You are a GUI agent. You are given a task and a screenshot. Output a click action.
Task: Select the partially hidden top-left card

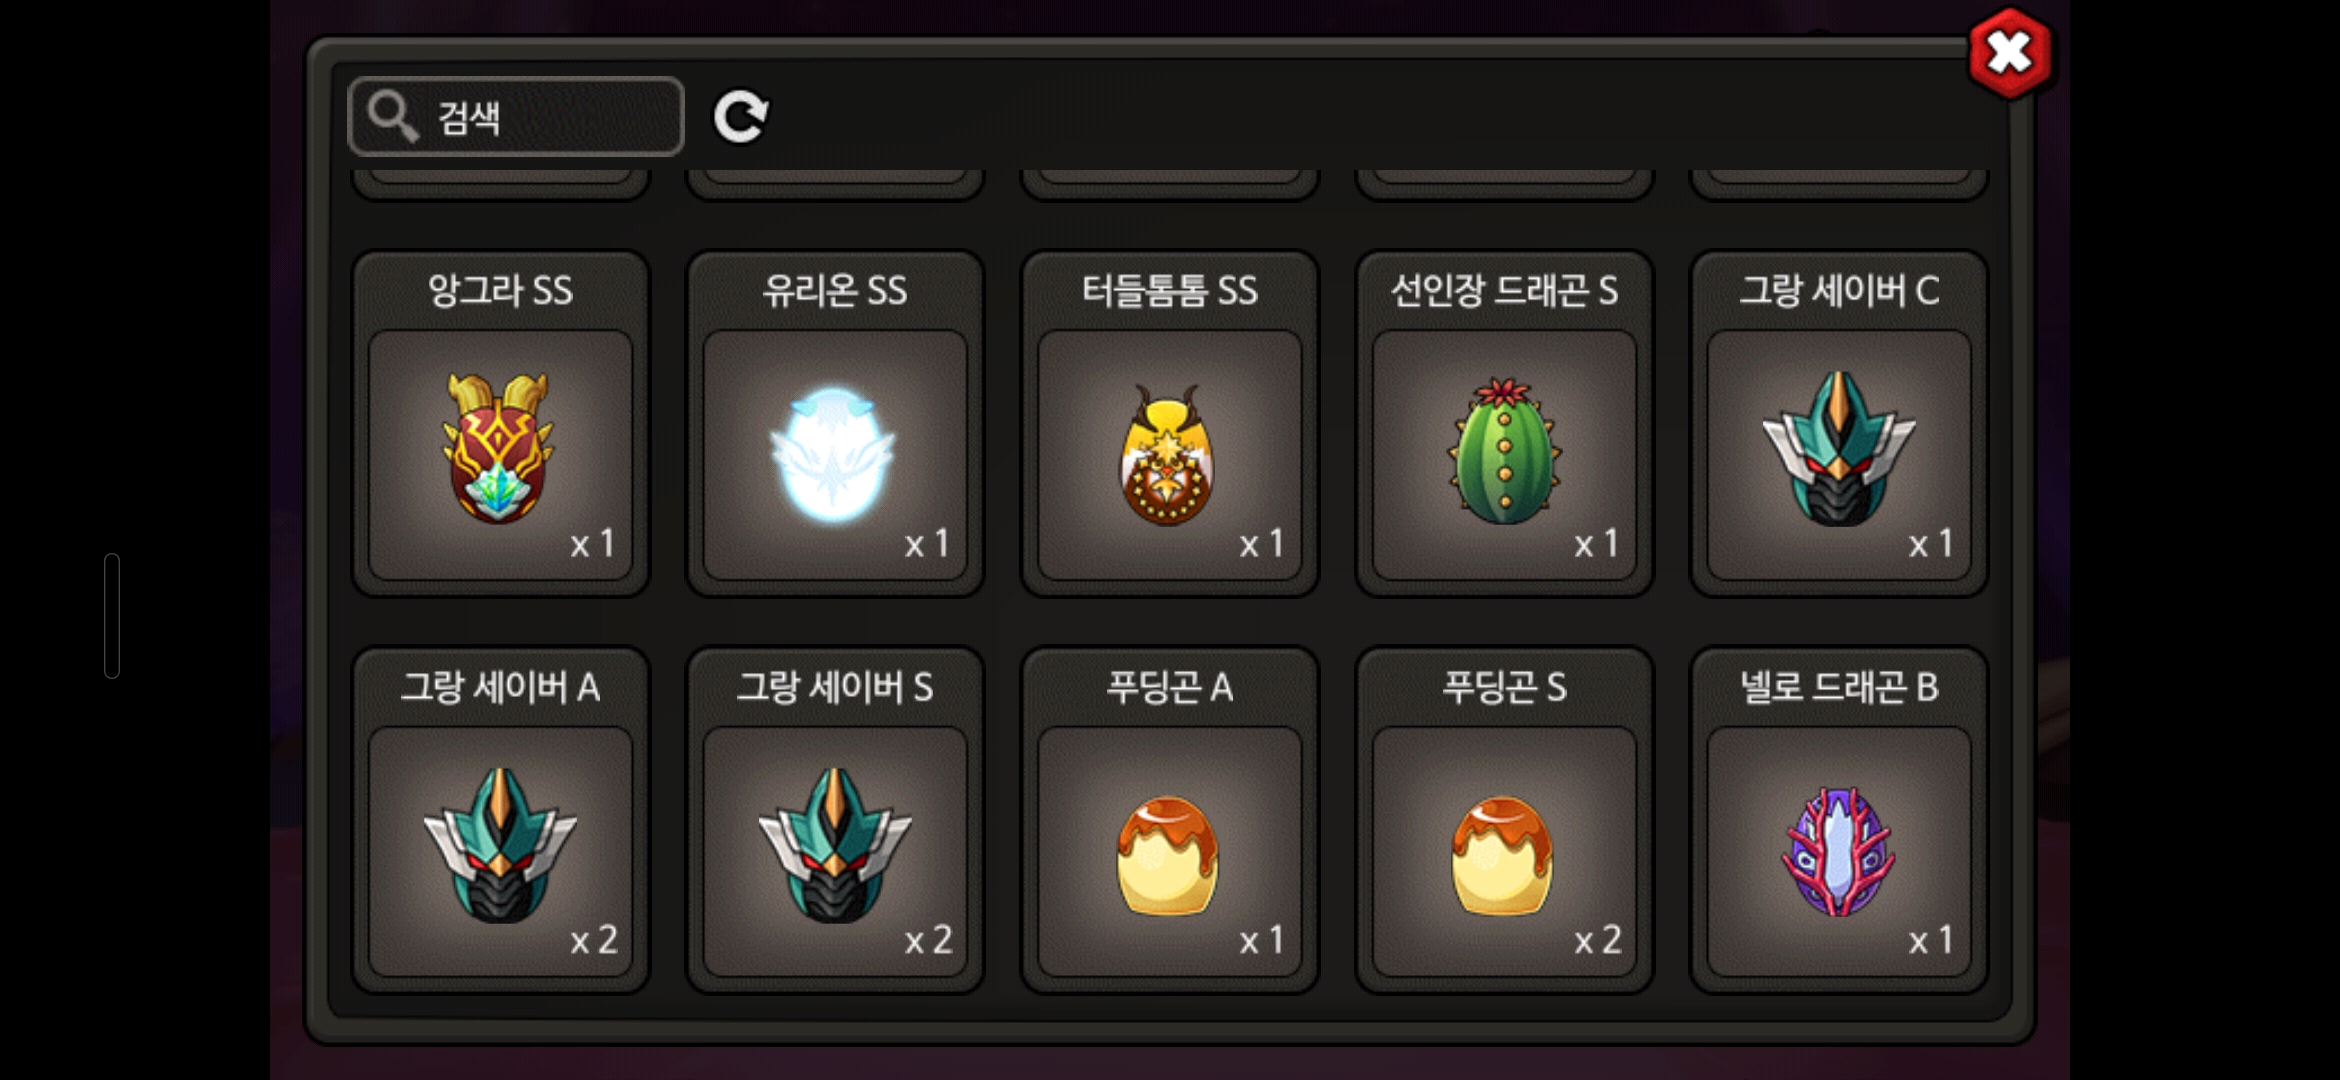[500, 184]
